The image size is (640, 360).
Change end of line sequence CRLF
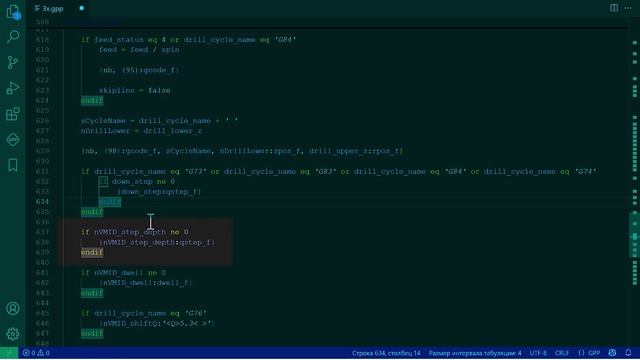coord(562,353)
